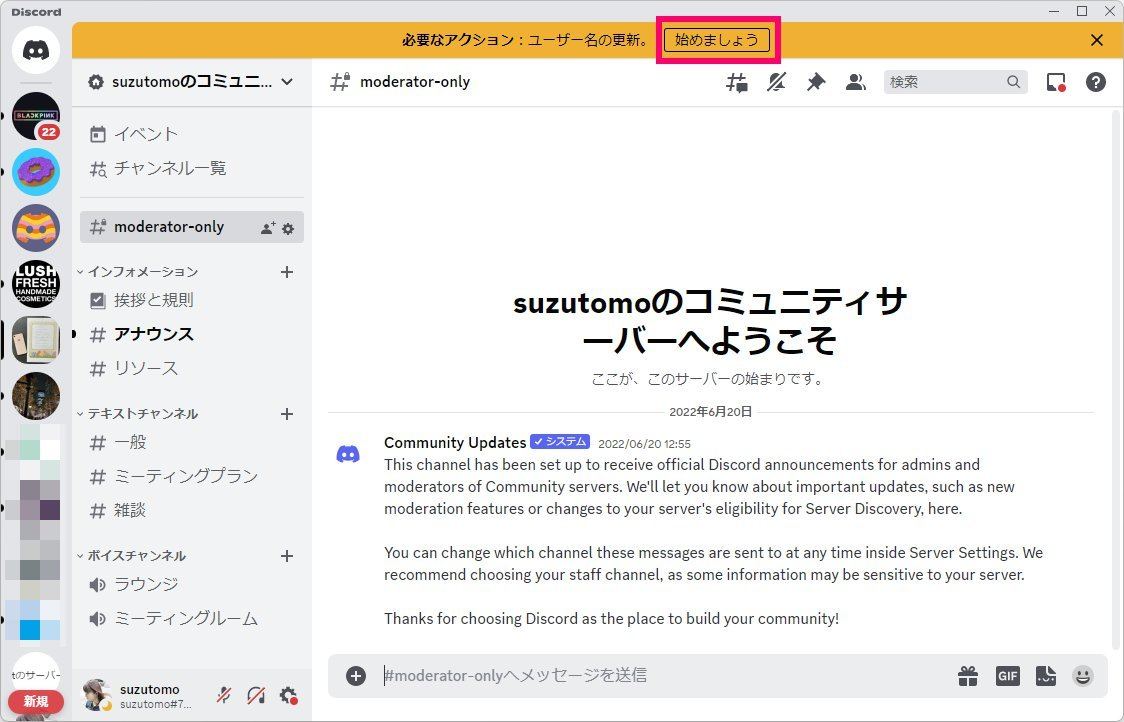Edit moderator-only channel settings gear

pyautogui.click(x=288, y=229)
